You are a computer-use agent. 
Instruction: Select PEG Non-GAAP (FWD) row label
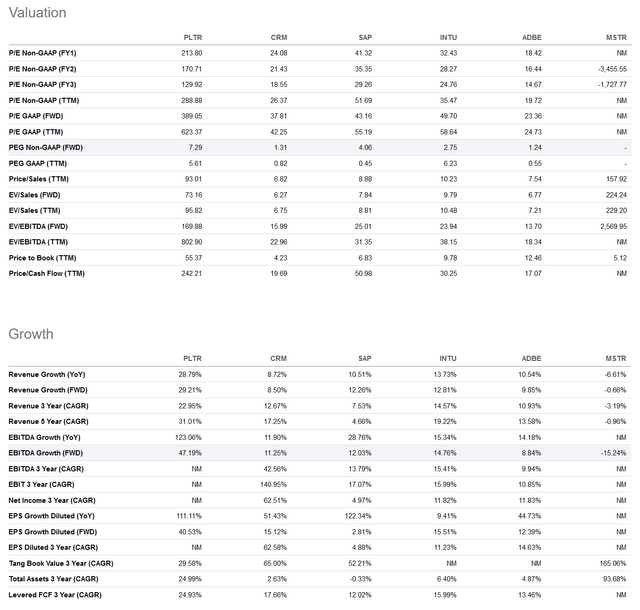46,147
